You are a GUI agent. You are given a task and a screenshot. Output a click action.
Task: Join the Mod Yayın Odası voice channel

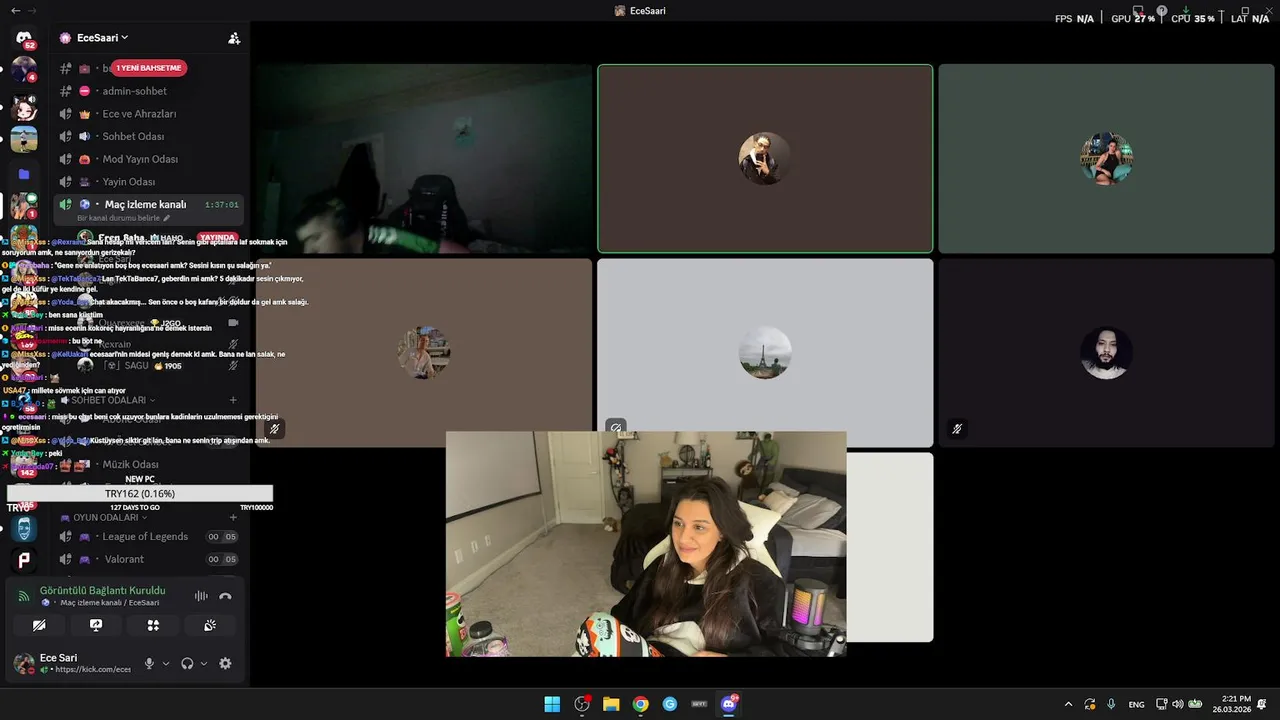tap(150, 159)
